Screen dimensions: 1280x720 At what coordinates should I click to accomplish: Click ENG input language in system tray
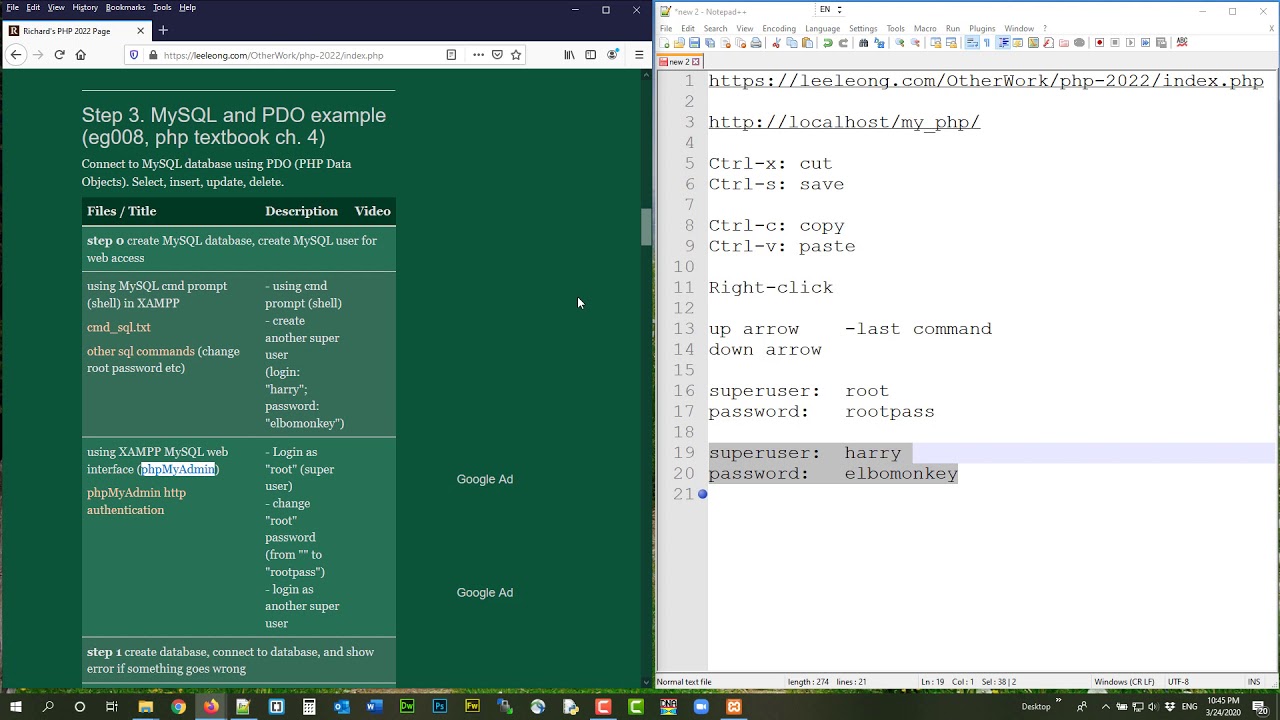1189,707
